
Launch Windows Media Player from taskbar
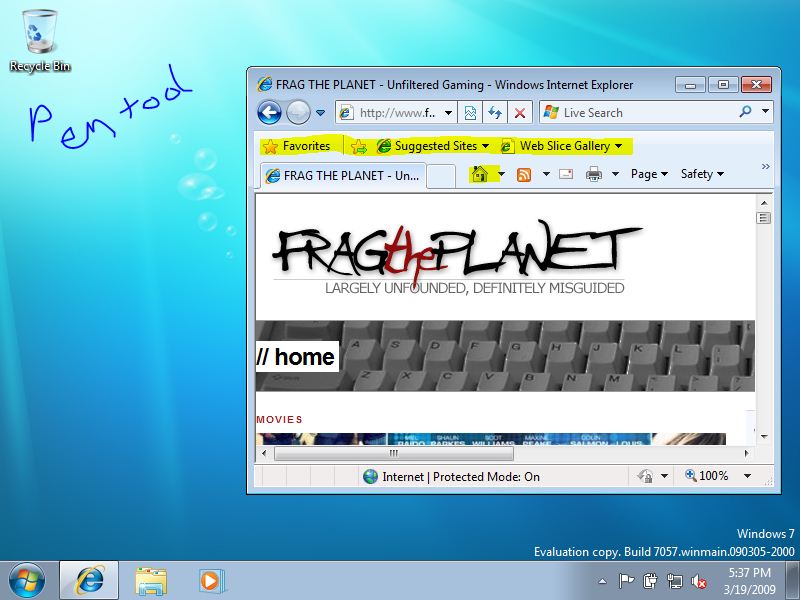click(210, 581)
